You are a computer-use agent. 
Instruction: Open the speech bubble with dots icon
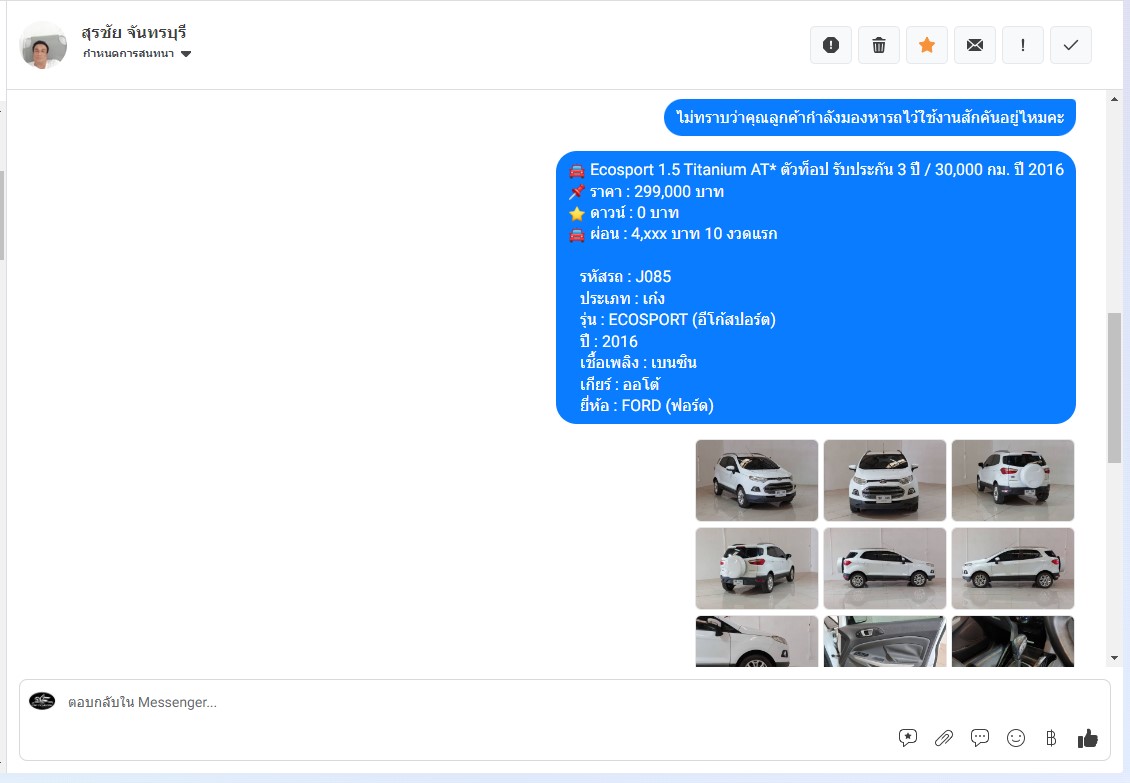pyautogui.click(x=979, y=738)
